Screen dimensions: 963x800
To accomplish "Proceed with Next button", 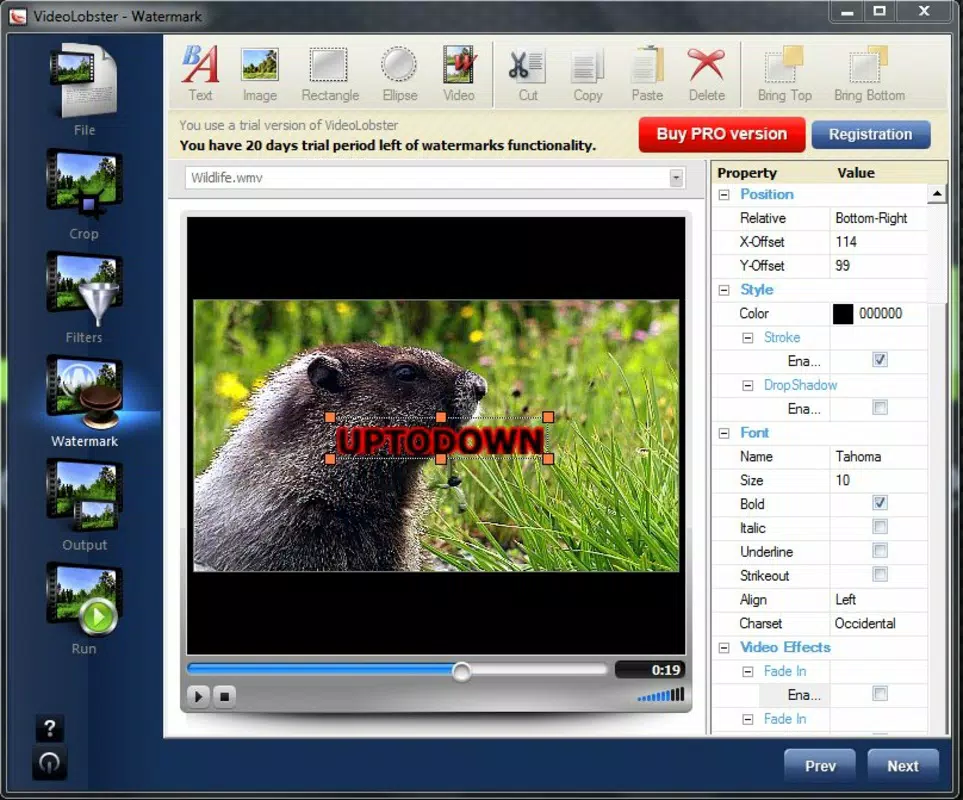I will (x=903, y=766).
